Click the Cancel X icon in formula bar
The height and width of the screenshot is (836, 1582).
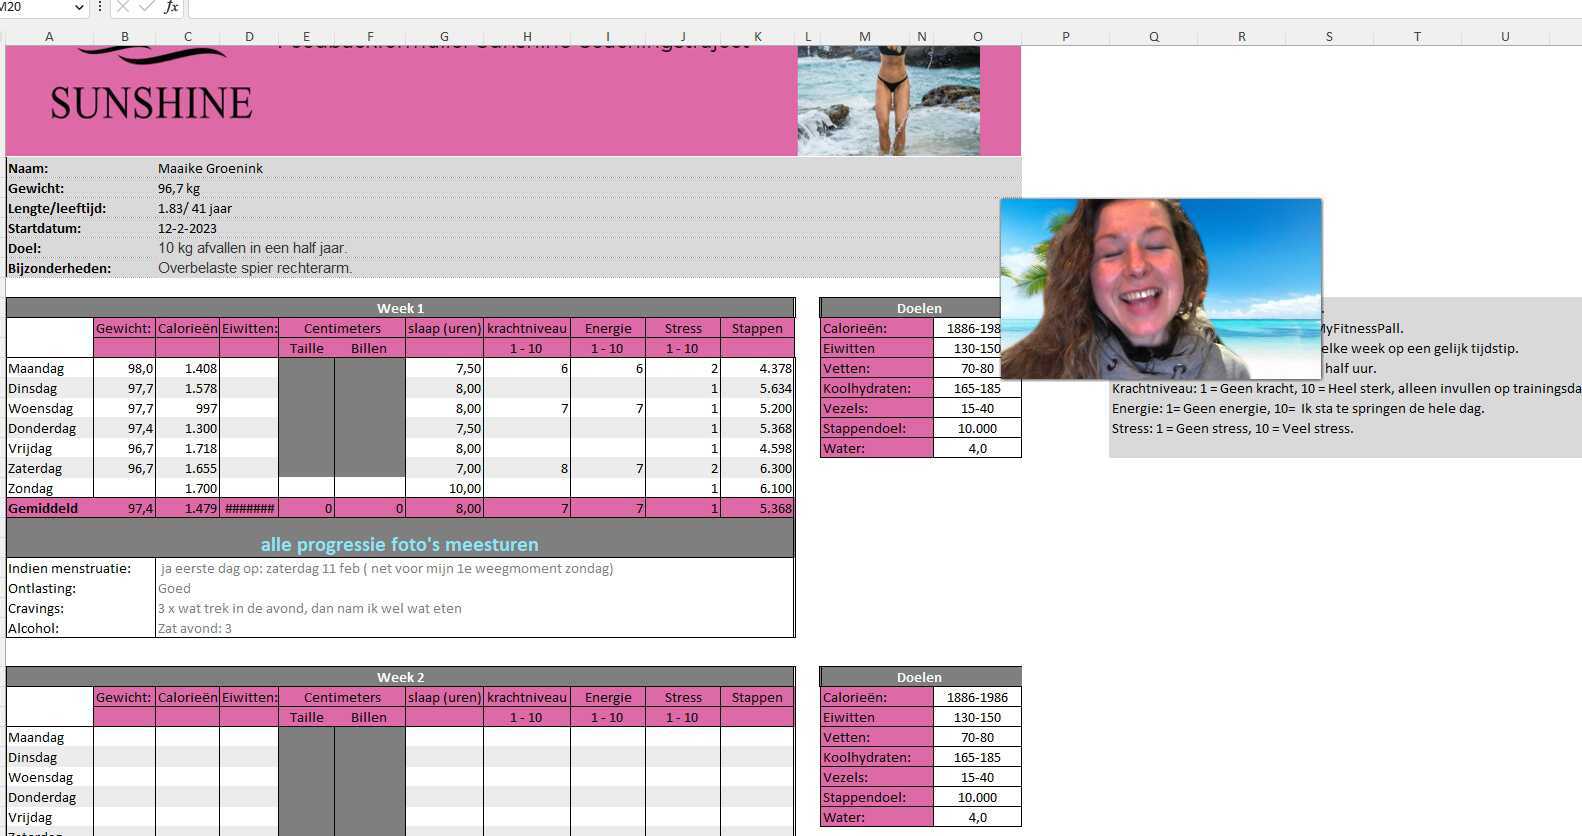click(x=122, y=7)
